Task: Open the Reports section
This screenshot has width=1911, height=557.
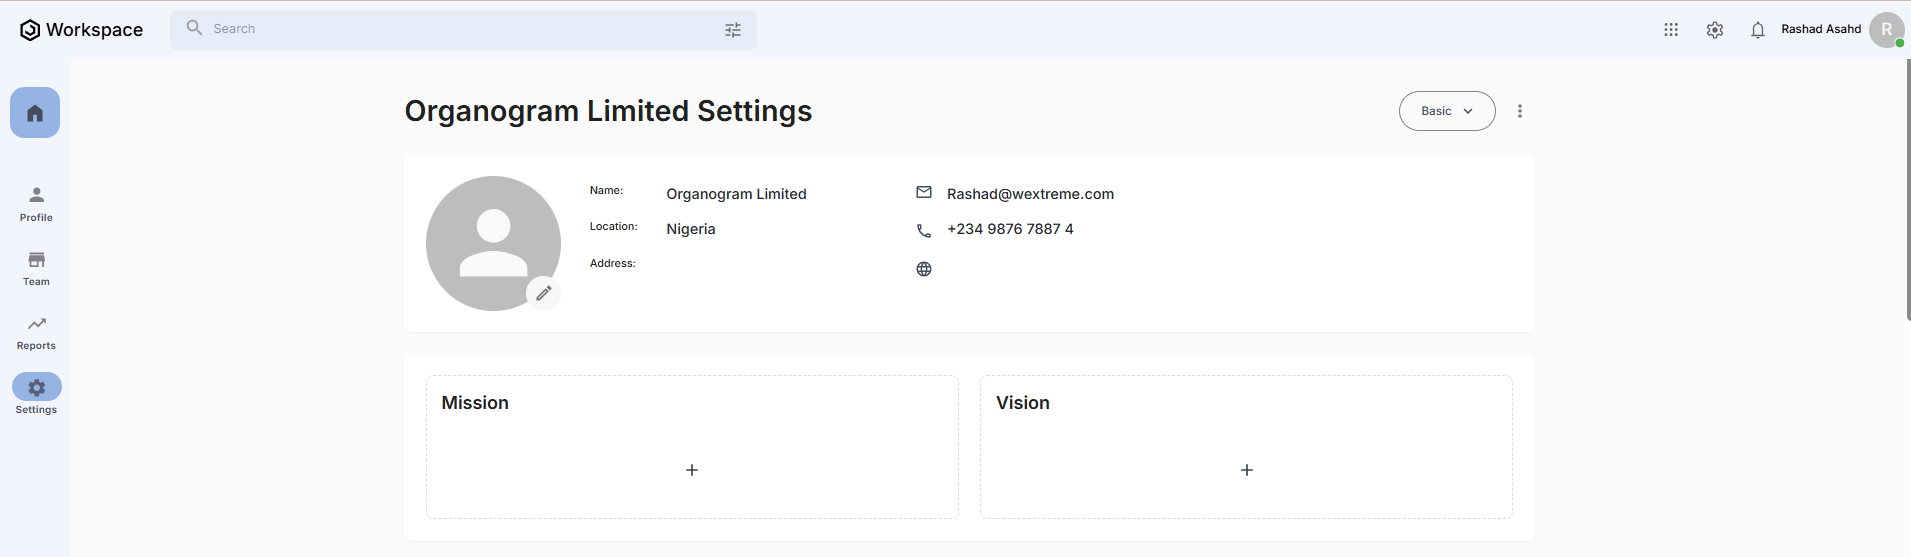Action: 36,331
